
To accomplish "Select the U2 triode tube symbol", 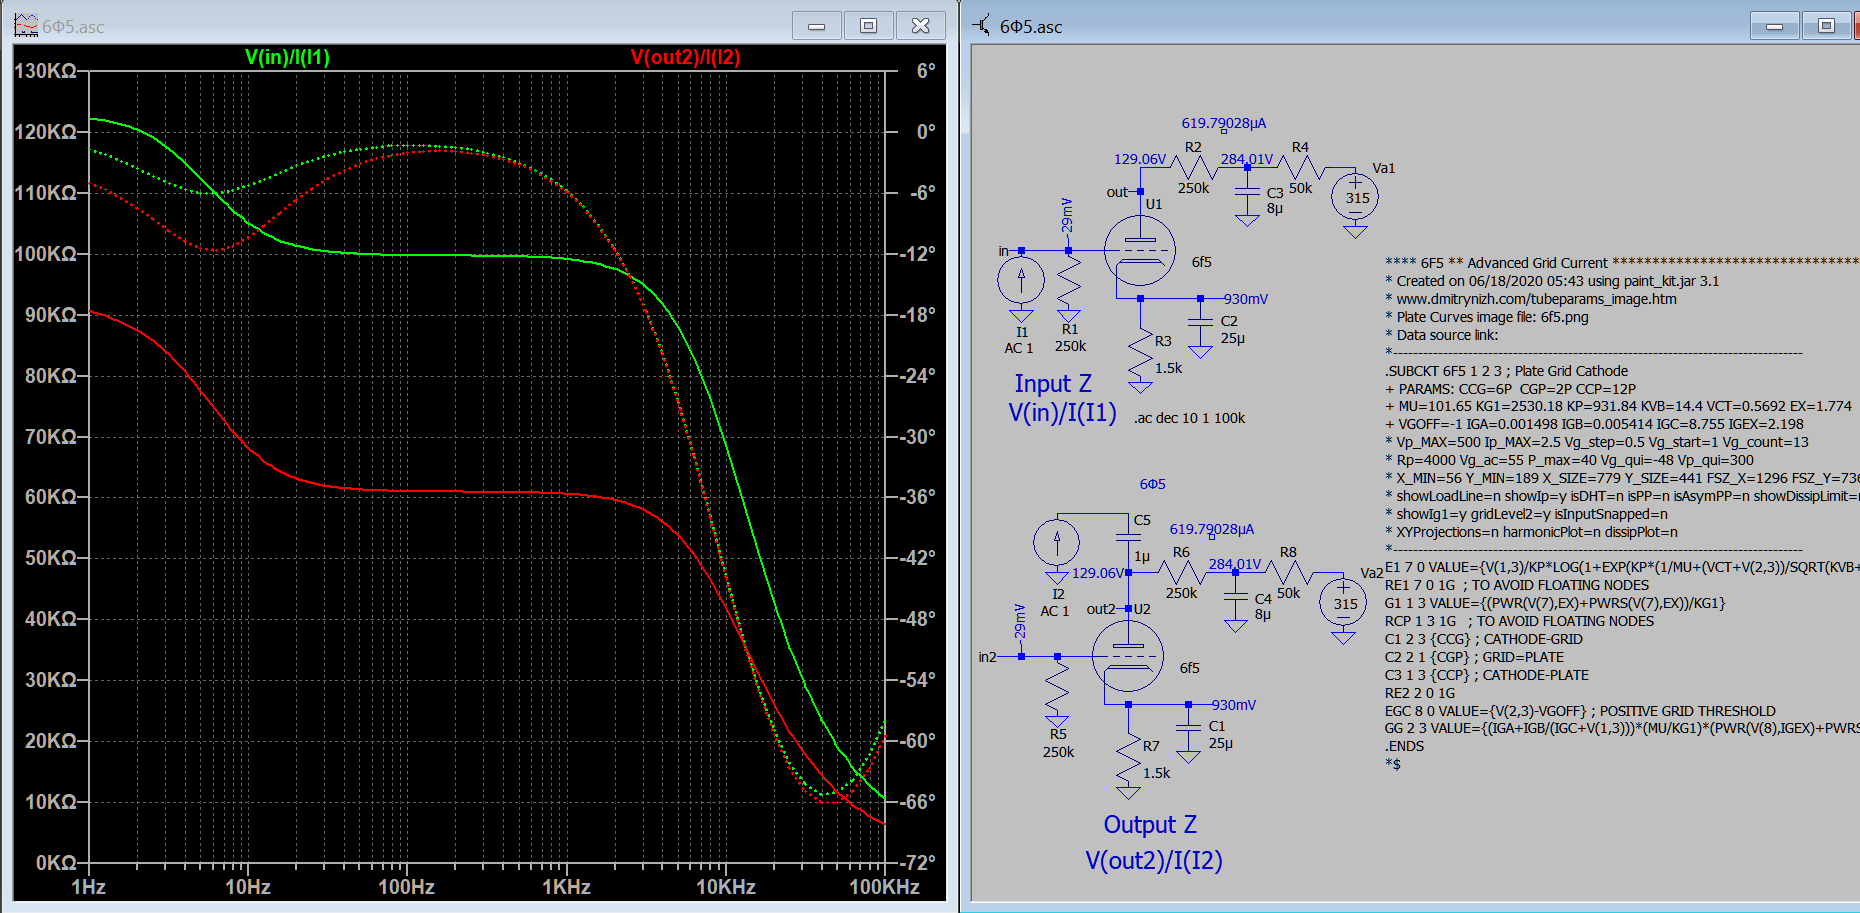I will point(1128,656).
